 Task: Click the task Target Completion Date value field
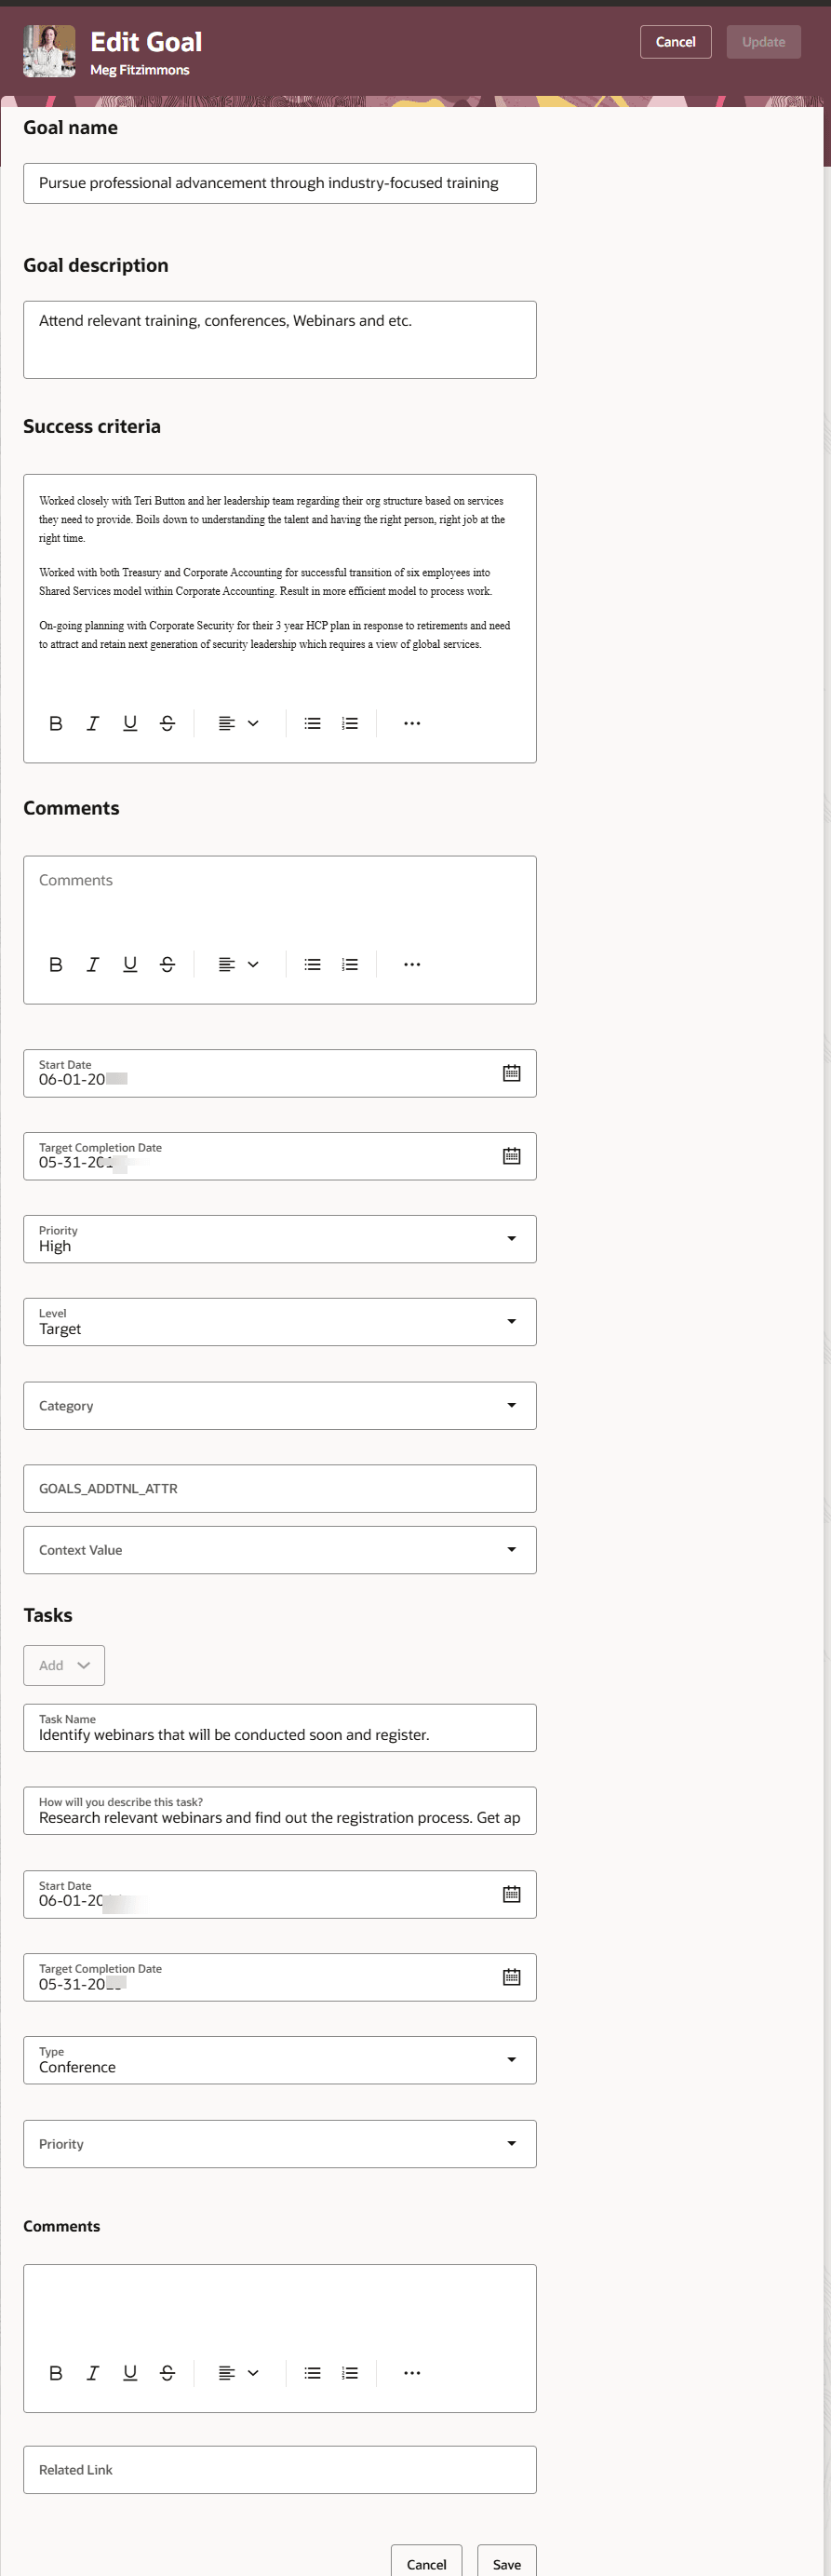pos(280,1977)
